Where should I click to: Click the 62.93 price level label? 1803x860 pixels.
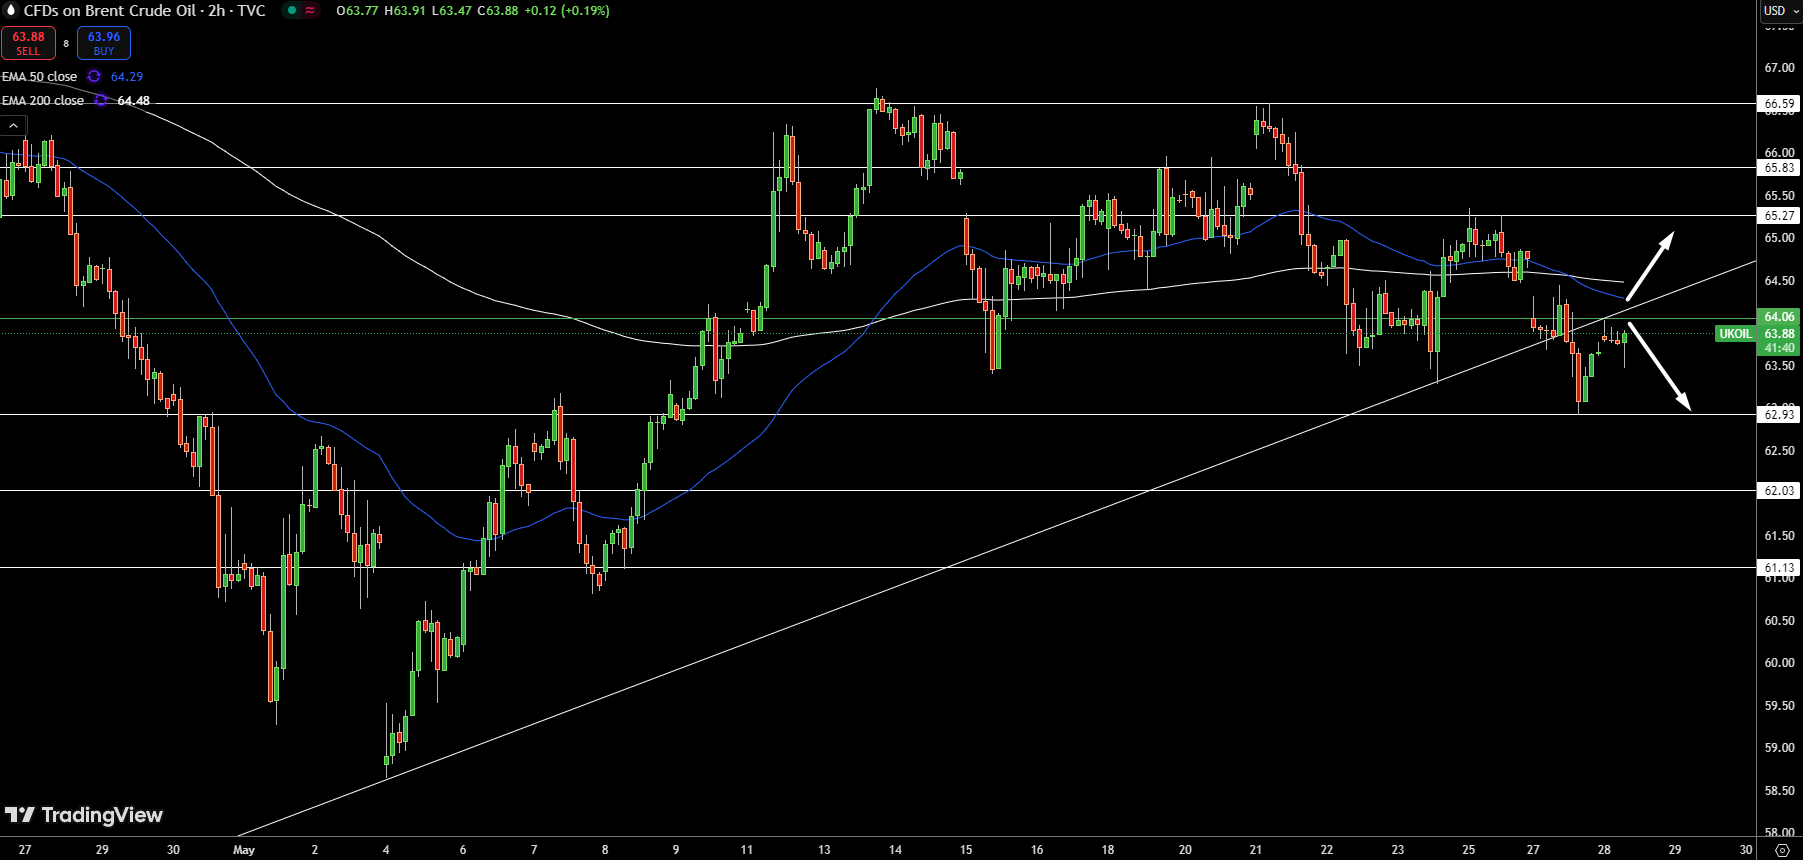coord(1779,414)
